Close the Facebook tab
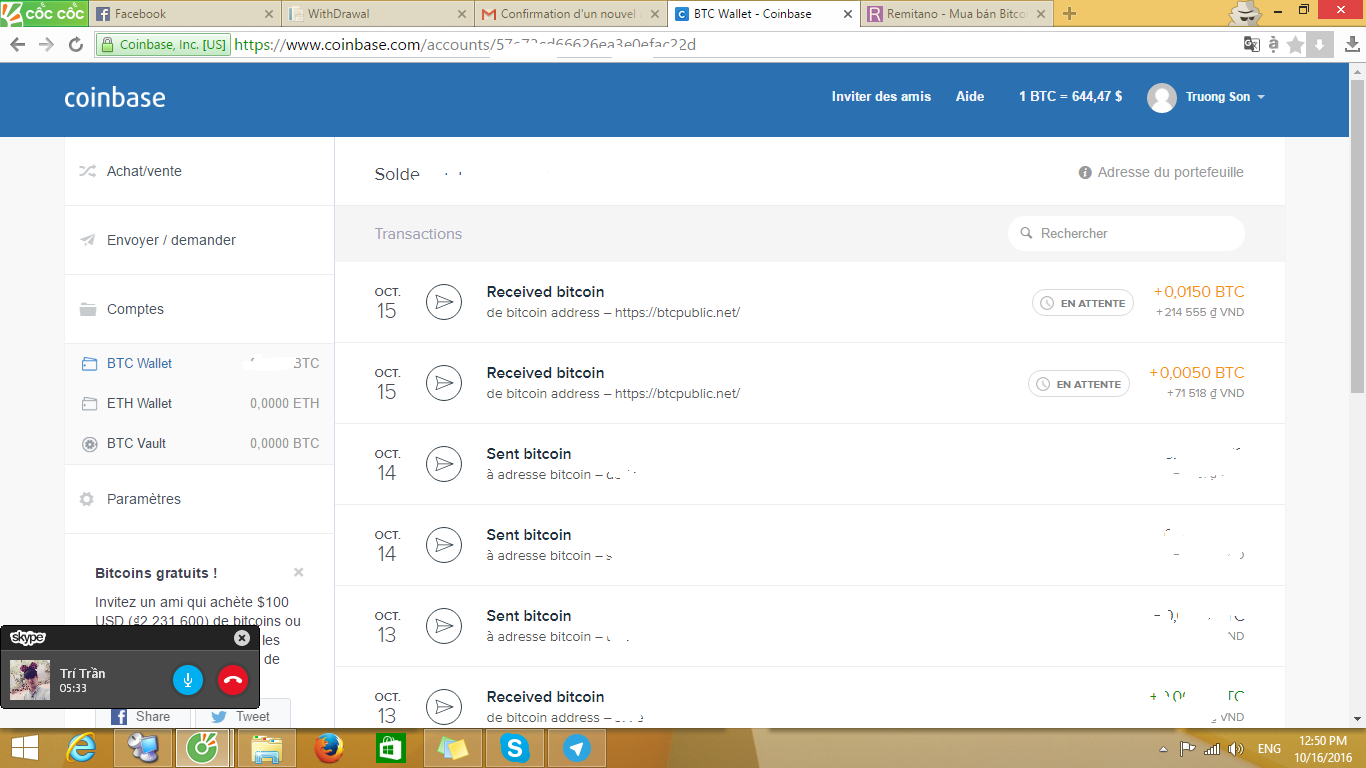 tap(268, 14)
